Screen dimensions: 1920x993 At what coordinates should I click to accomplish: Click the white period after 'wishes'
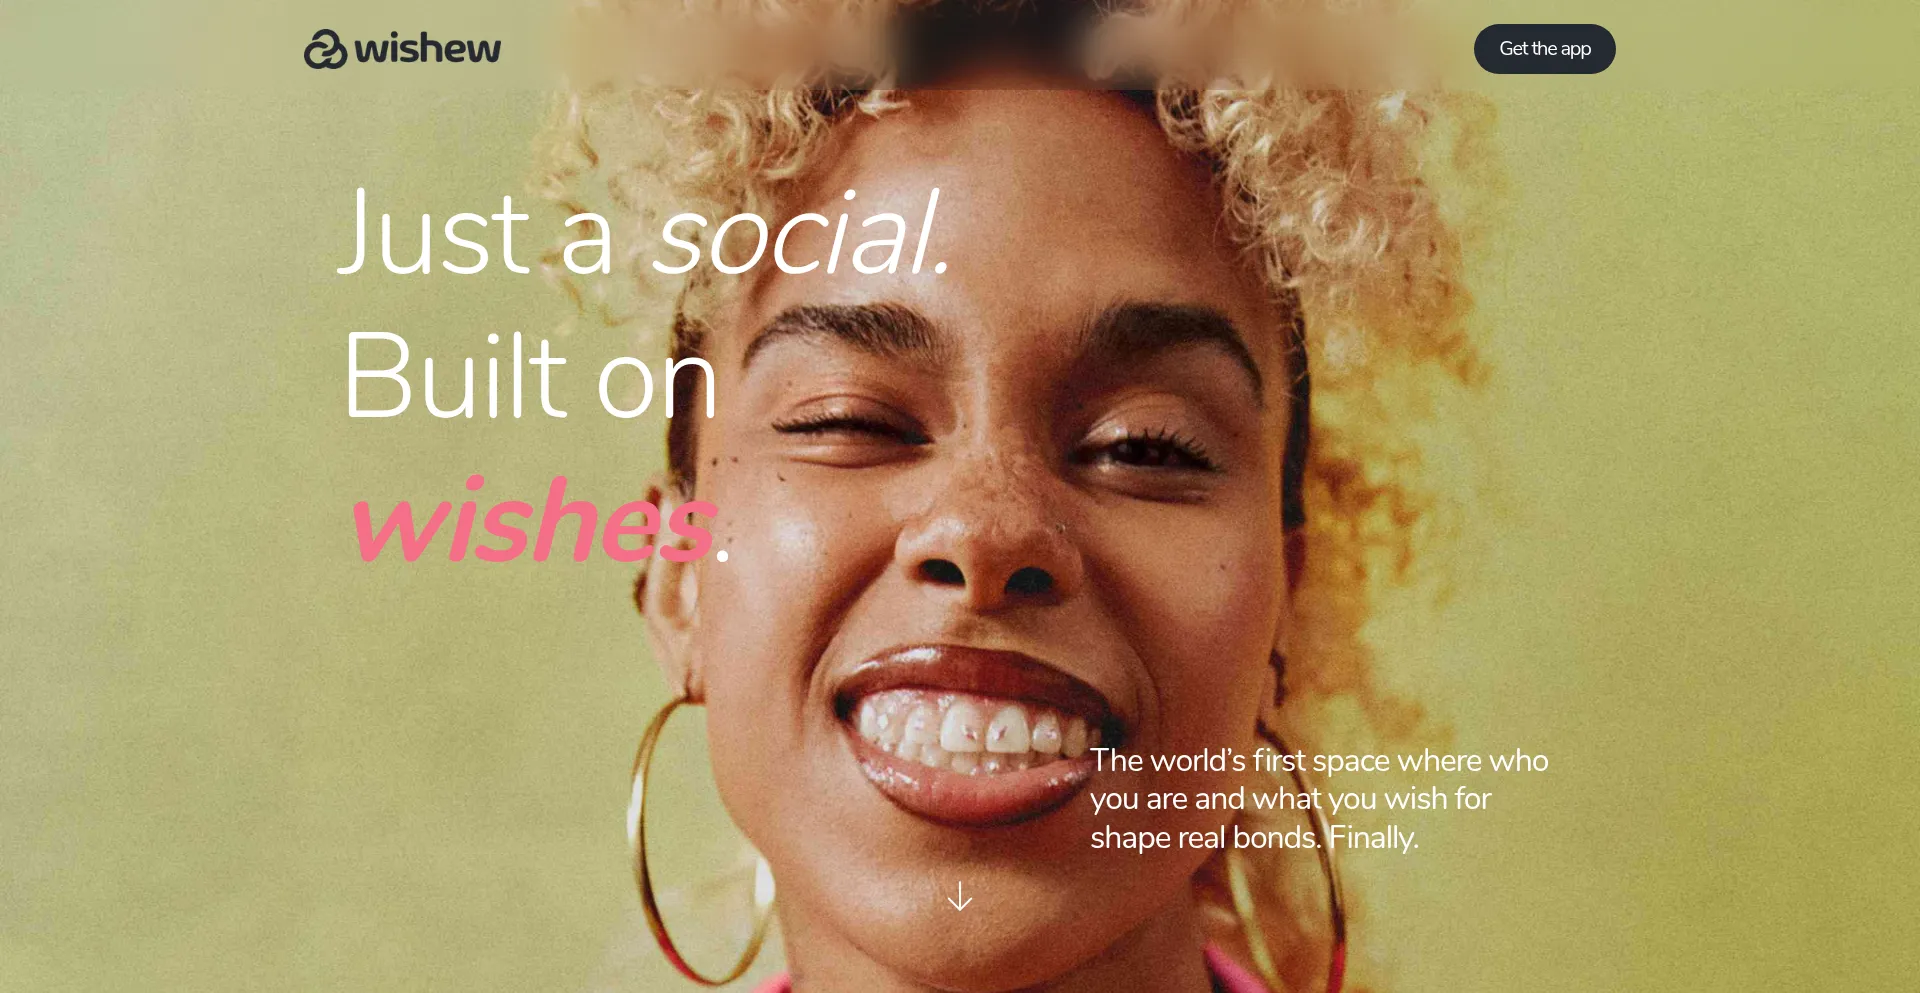723,555
